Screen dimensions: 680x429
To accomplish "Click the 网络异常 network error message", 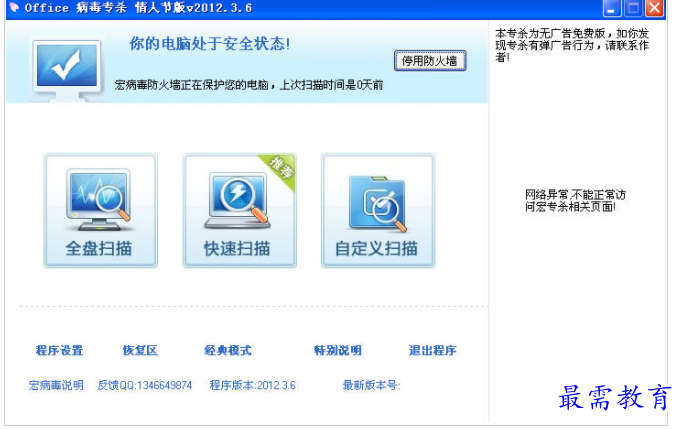I will (575, 200).
